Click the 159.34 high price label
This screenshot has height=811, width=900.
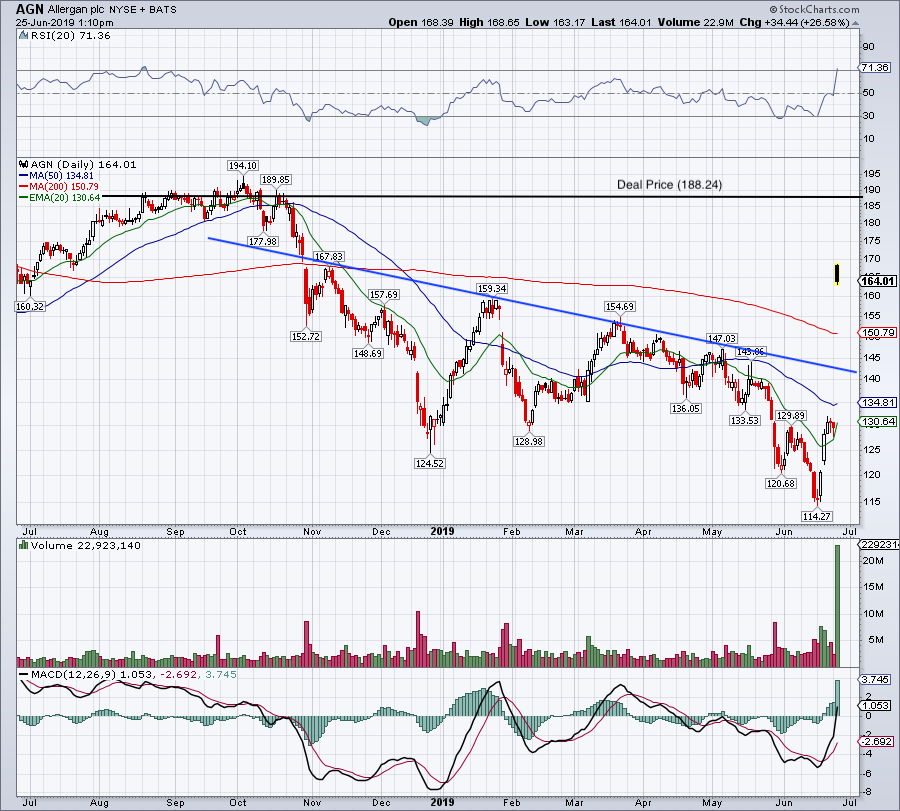492,288
